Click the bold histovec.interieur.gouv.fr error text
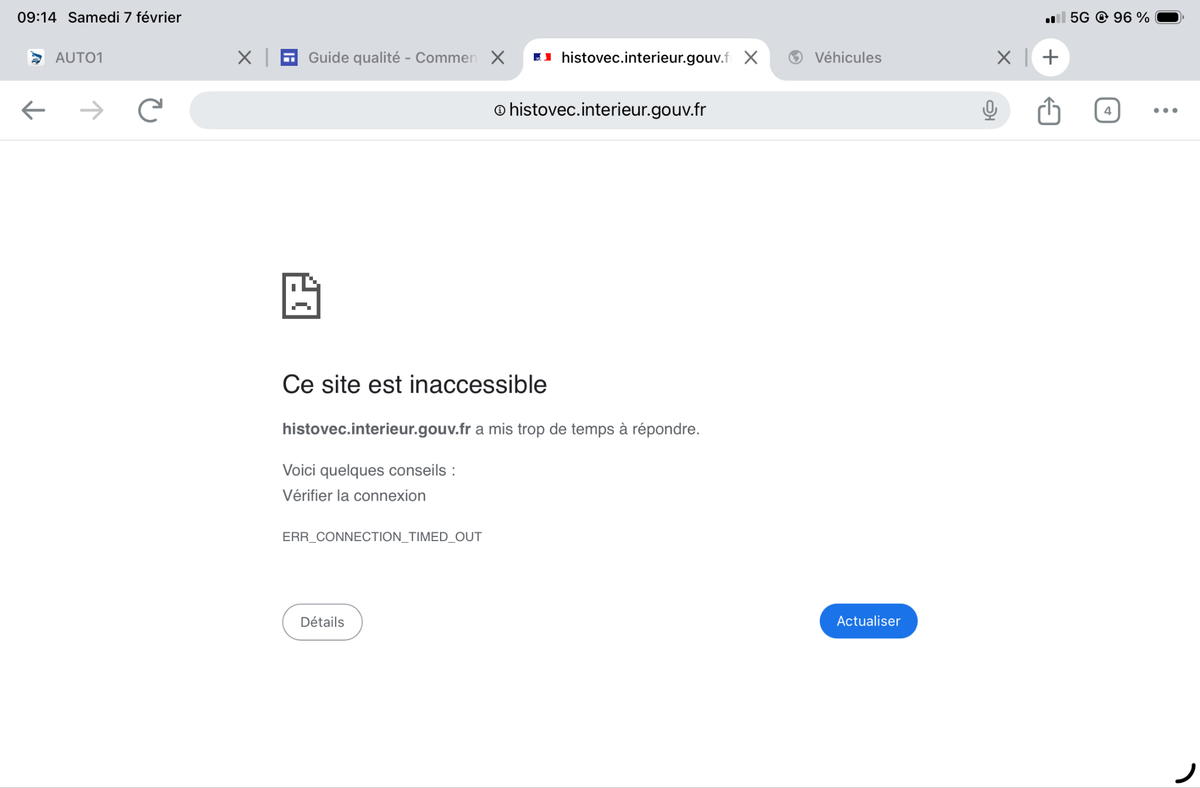Image resolution: width=1200 pixels, height=788 pixels. (x=377, y=429)
